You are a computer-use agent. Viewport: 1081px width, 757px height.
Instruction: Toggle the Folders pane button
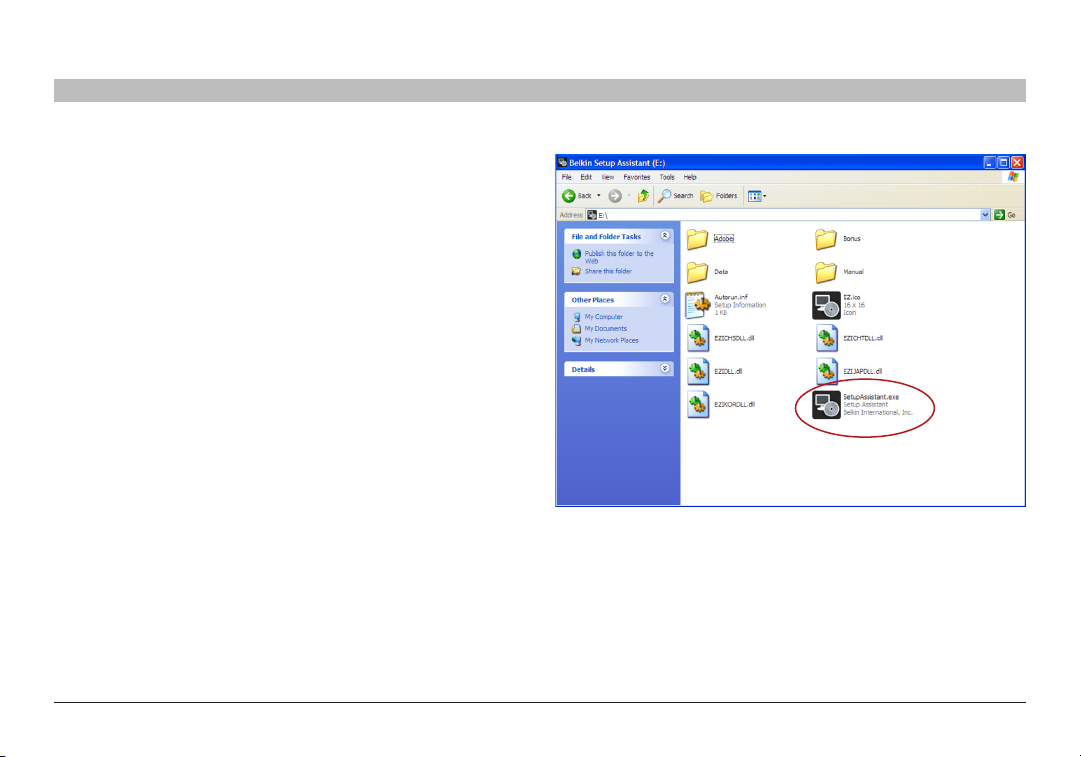click(x=718, y=196)
